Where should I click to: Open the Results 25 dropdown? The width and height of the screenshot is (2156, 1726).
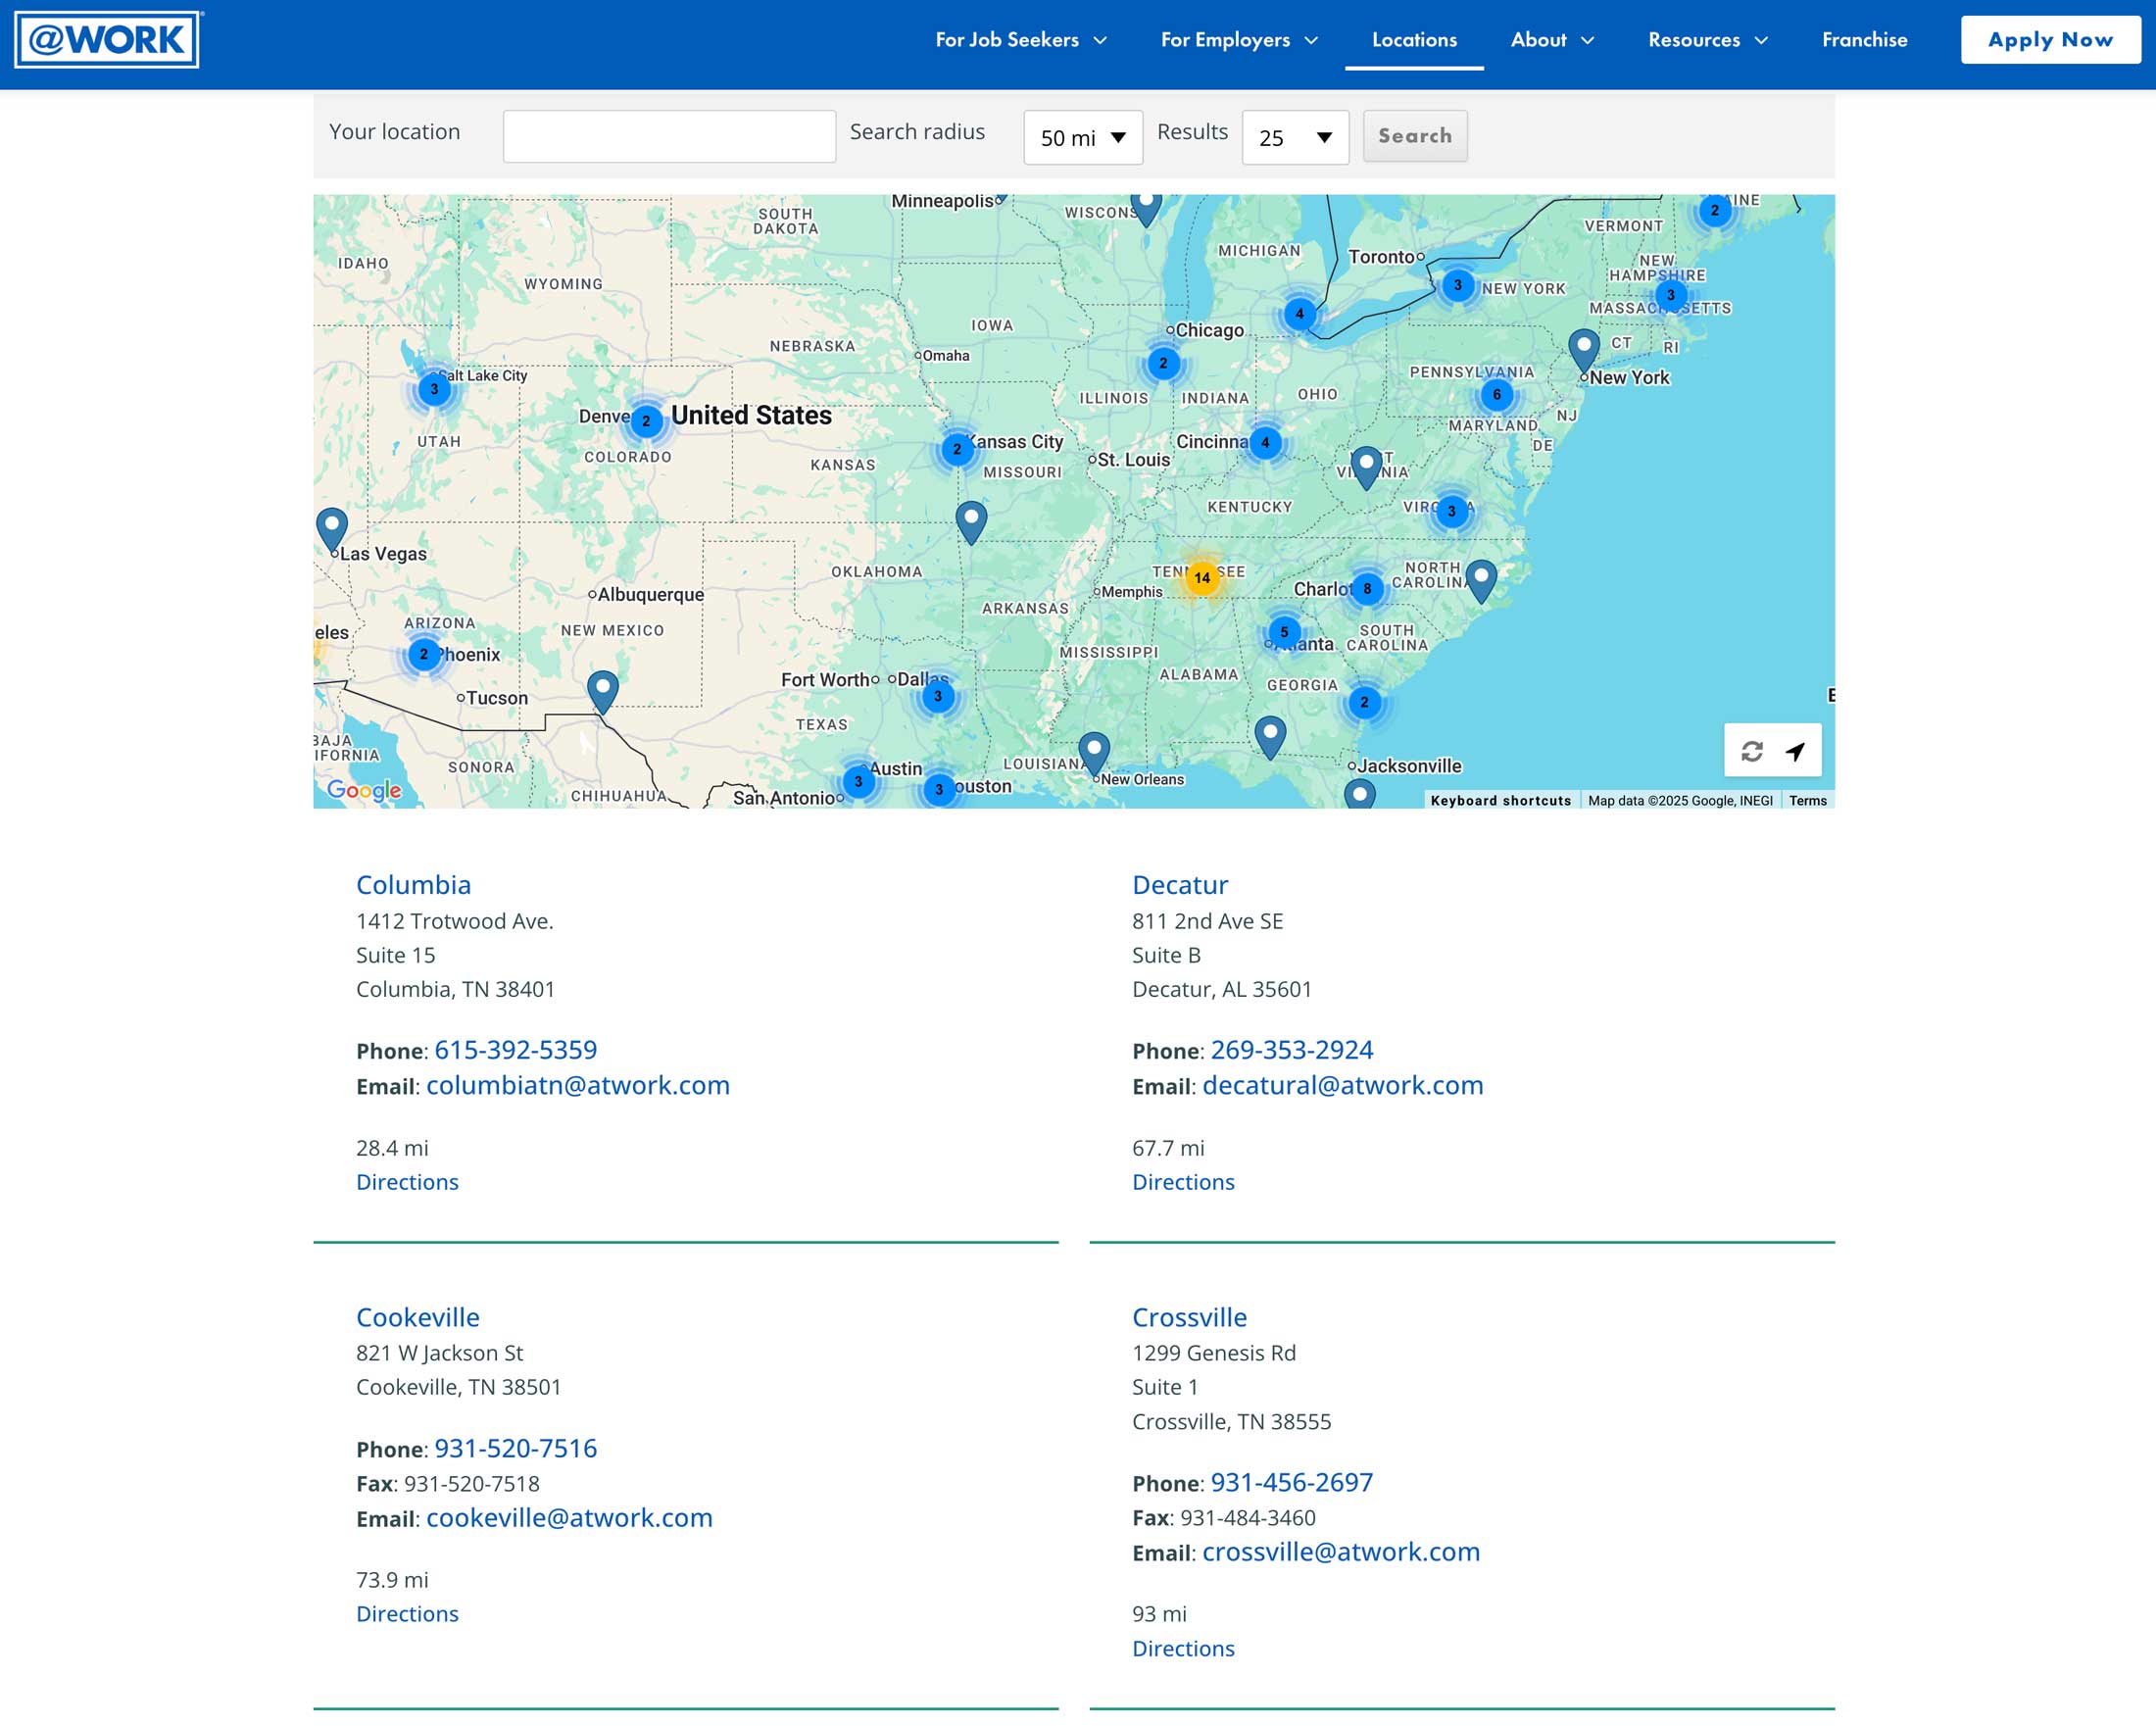pyautogui.click(x=1295, y=137)
